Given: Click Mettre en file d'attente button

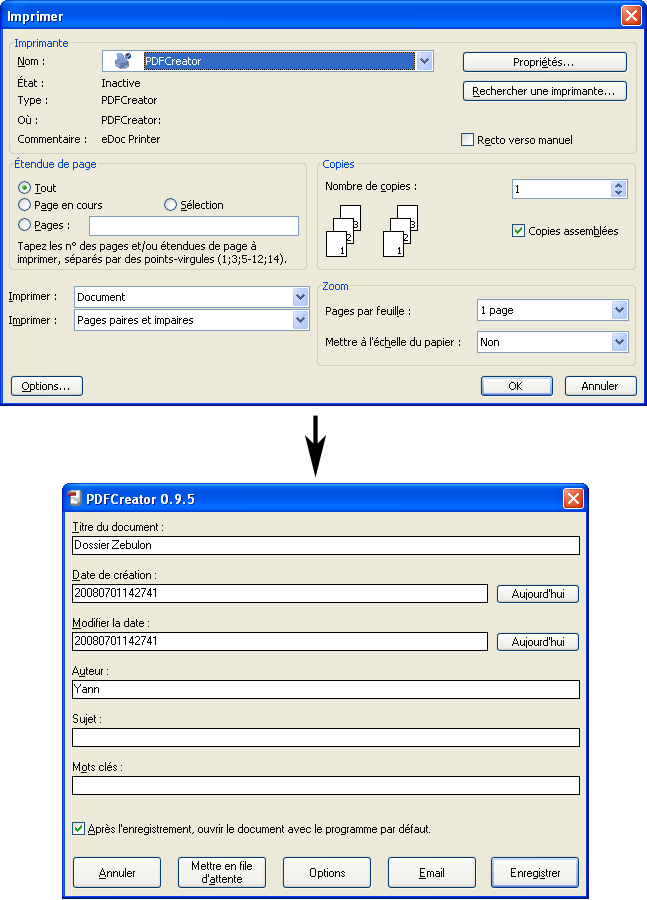Looking at the screenshot, I should tap(222, 872).
